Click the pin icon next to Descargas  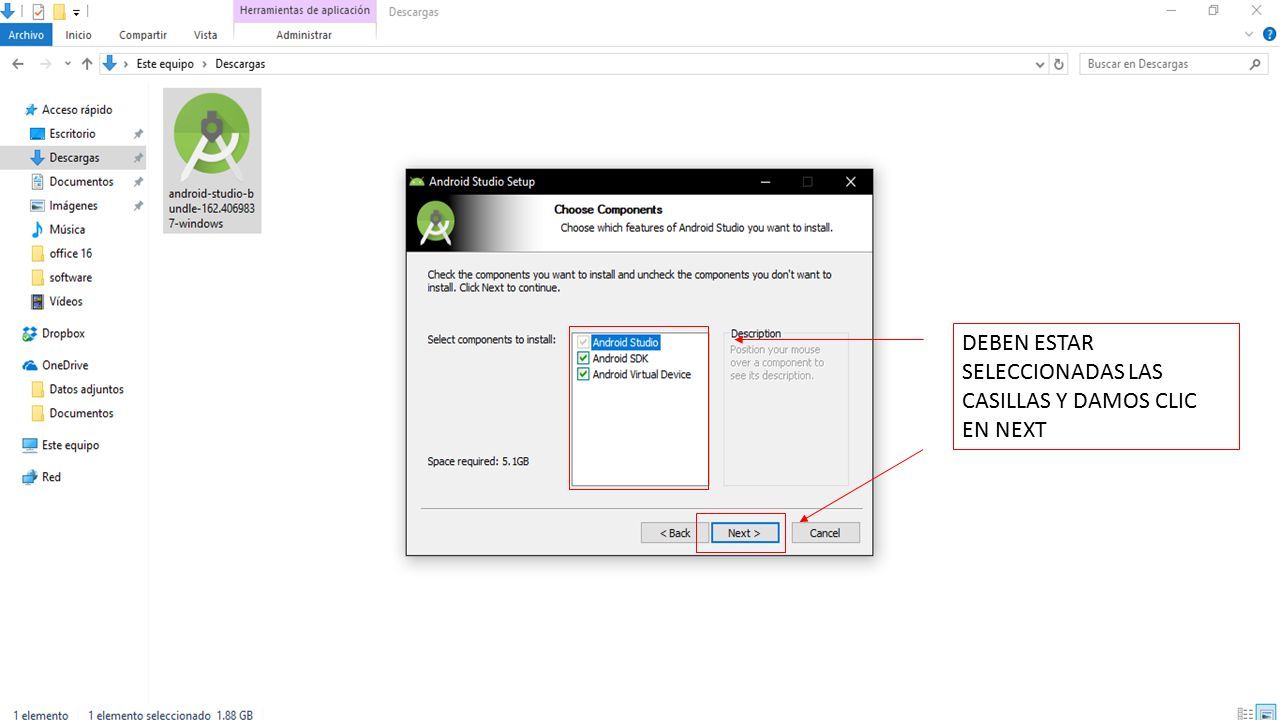138,158
